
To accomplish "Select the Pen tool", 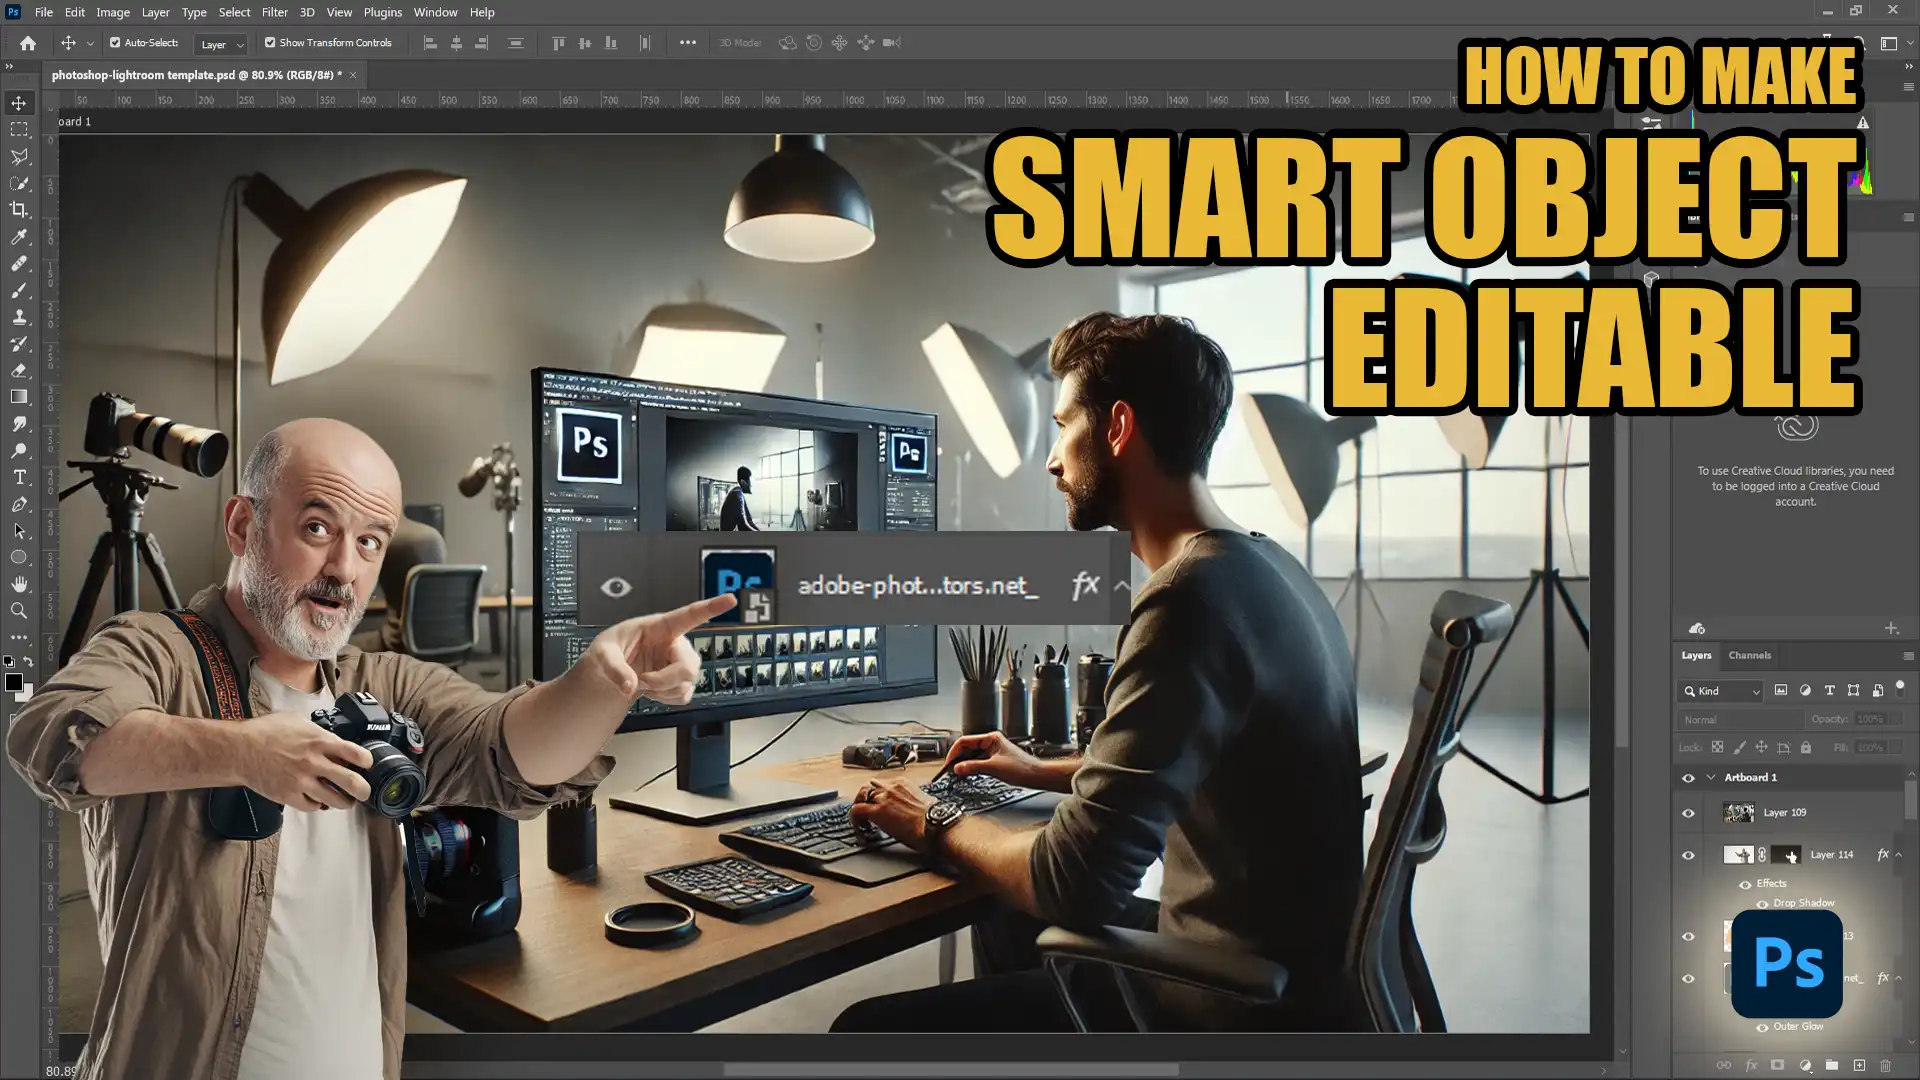I will click(19, 505).
